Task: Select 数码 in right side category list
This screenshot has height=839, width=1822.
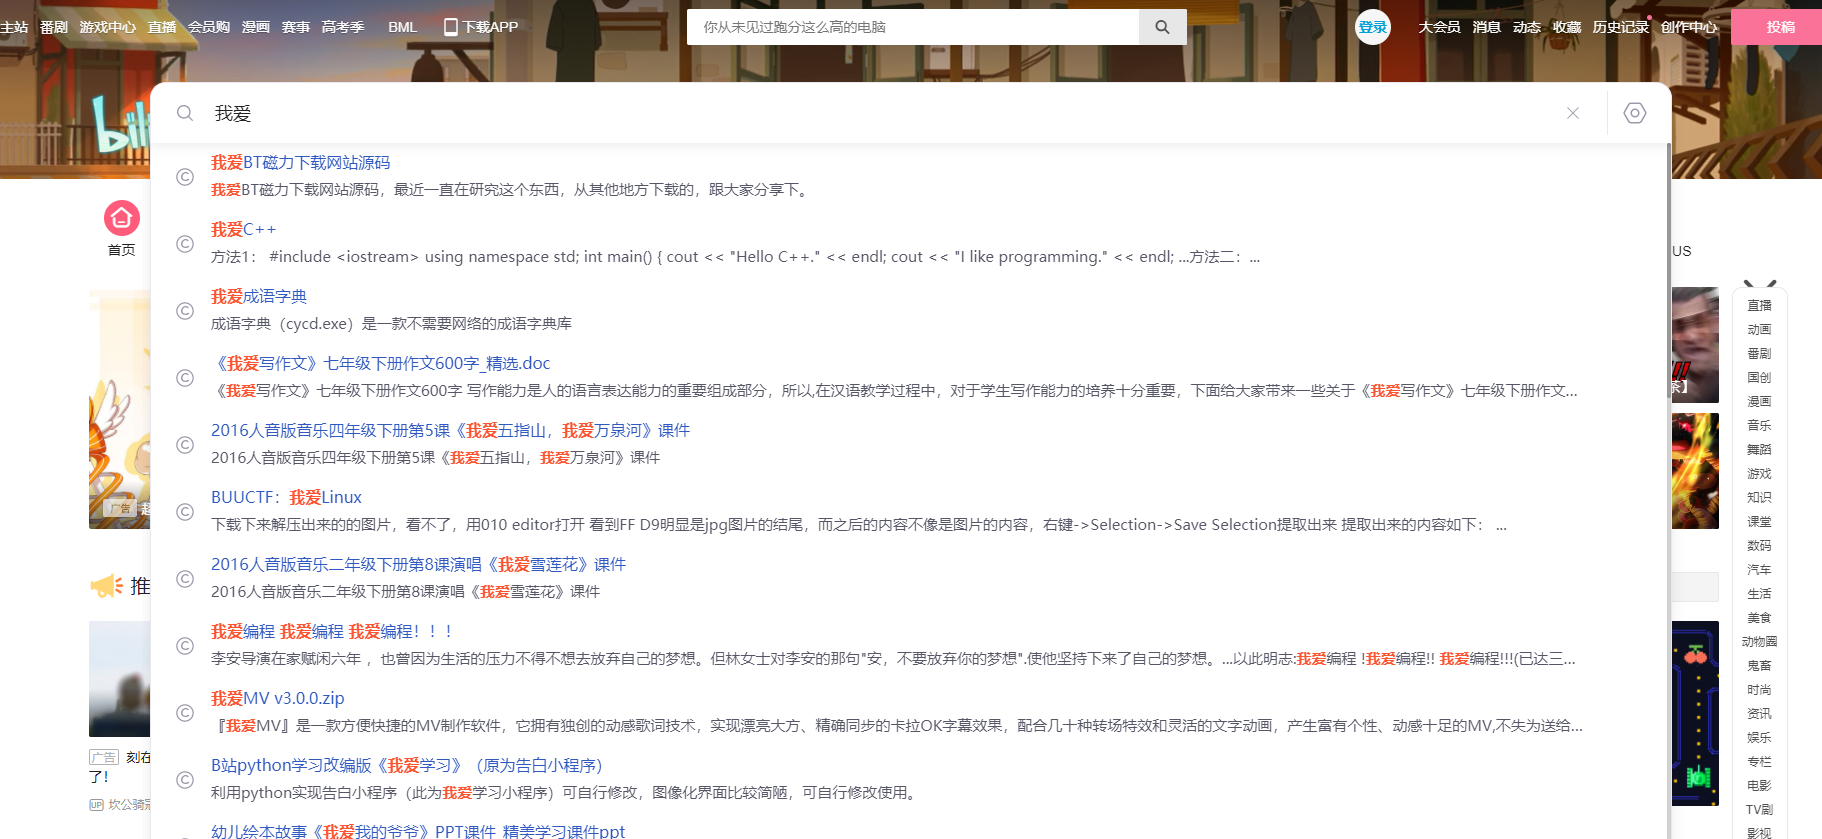Action: coord(1759,545)
